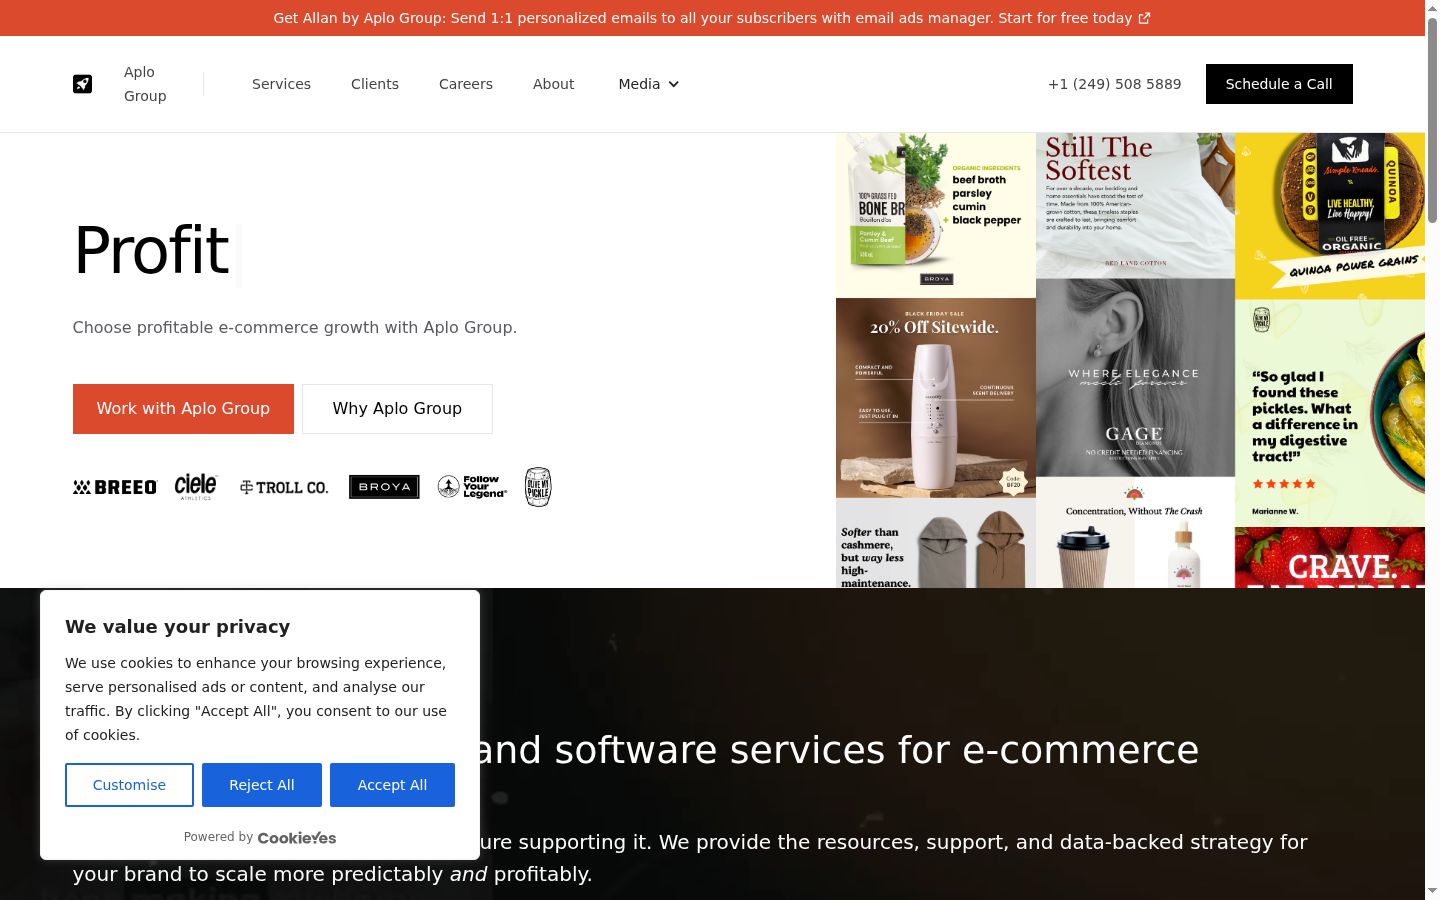Open the pickles testimonial ad thumbnail
This screenshot has height=900, width=1440.
(1330, 413)
